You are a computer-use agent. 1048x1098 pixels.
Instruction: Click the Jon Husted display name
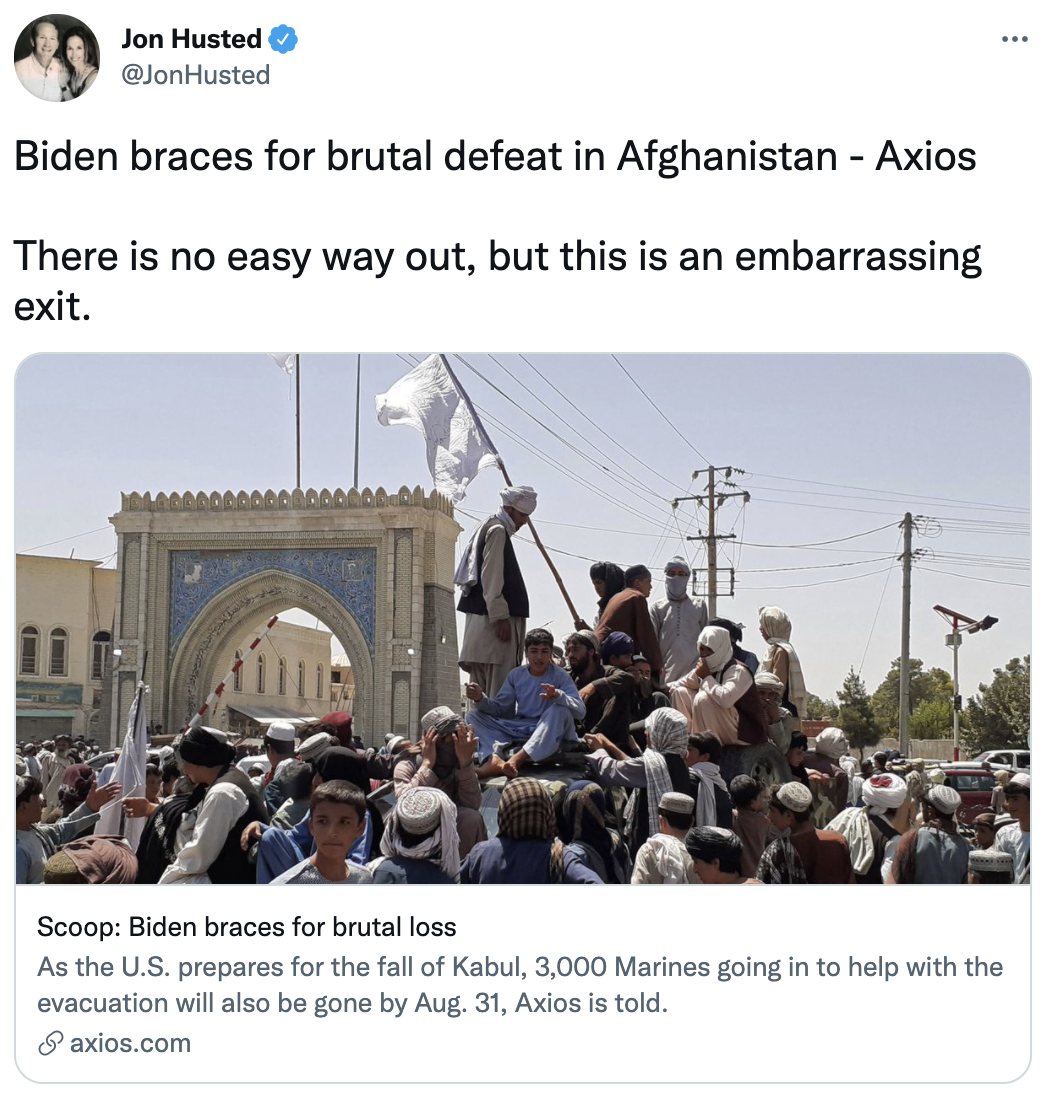click(192, 39)
